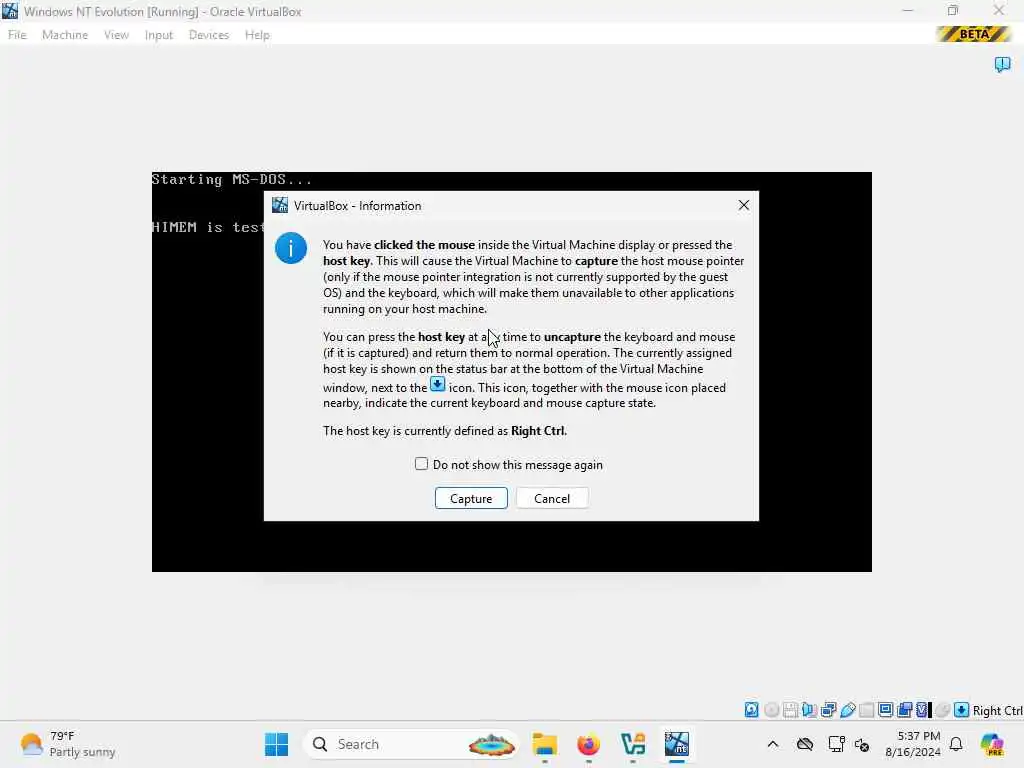The height and width of the screenshot is (768, 1024).
Task: Open the View menu
Action: (116, 35)
